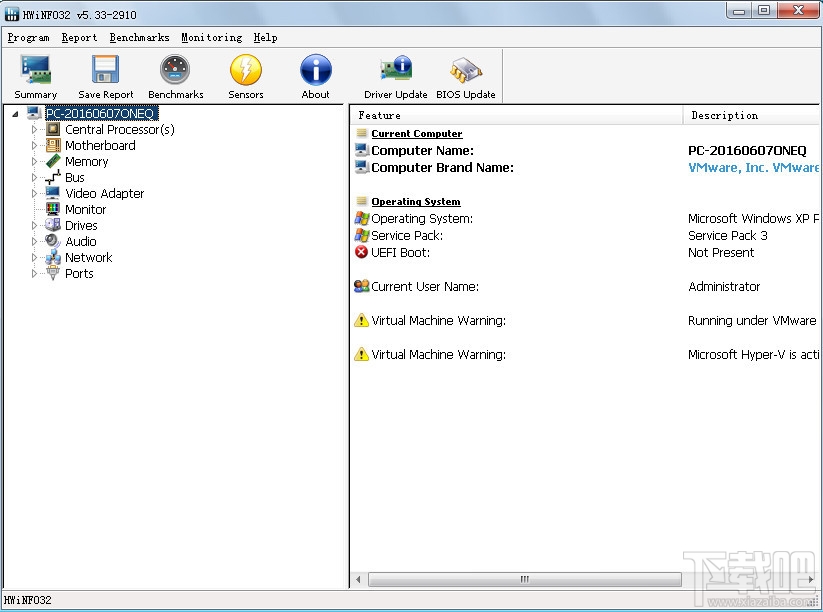This screenshot has width=823, height=612.
Task: Click the horizontal scrollbar thumb
Action: (x=525, y=579)
